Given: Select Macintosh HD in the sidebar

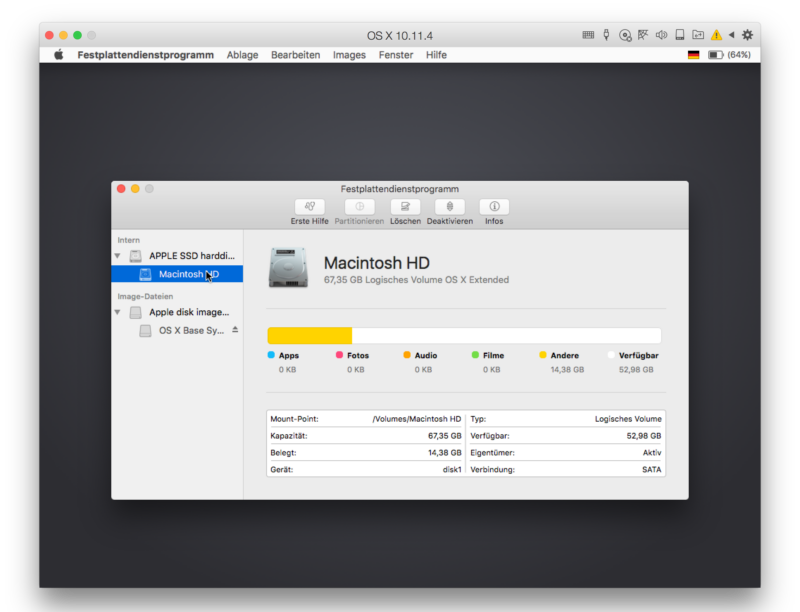Looking at the screenshot, I should 177,274.
